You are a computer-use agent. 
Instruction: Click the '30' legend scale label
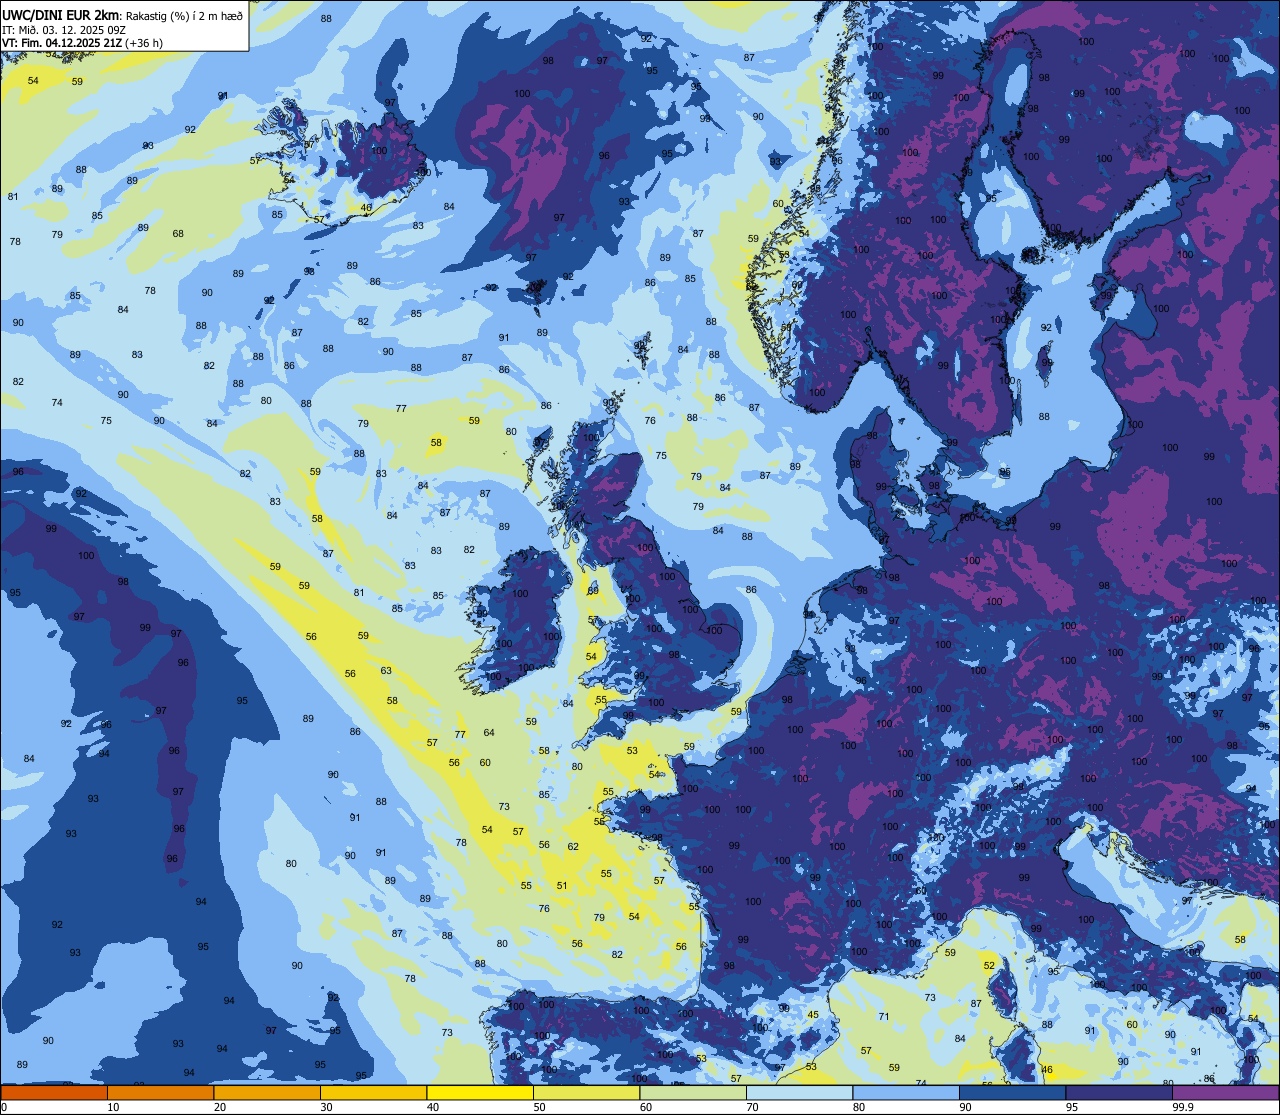[326, 1107]
